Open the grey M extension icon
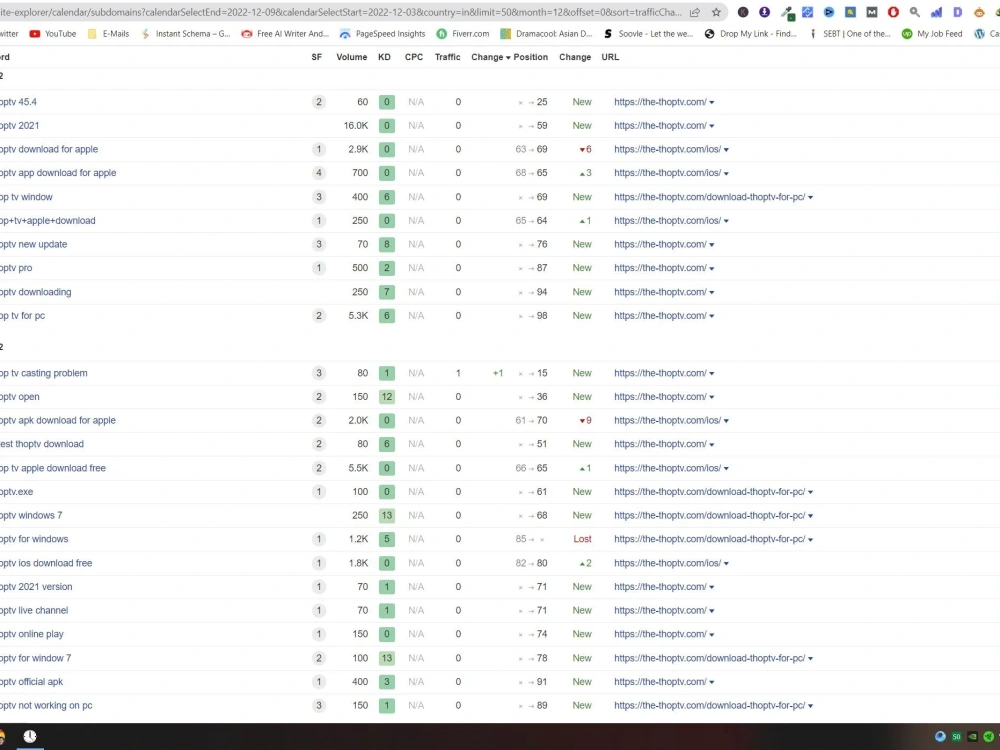Screen dimensions: 1000x750 tap(872, 12)
